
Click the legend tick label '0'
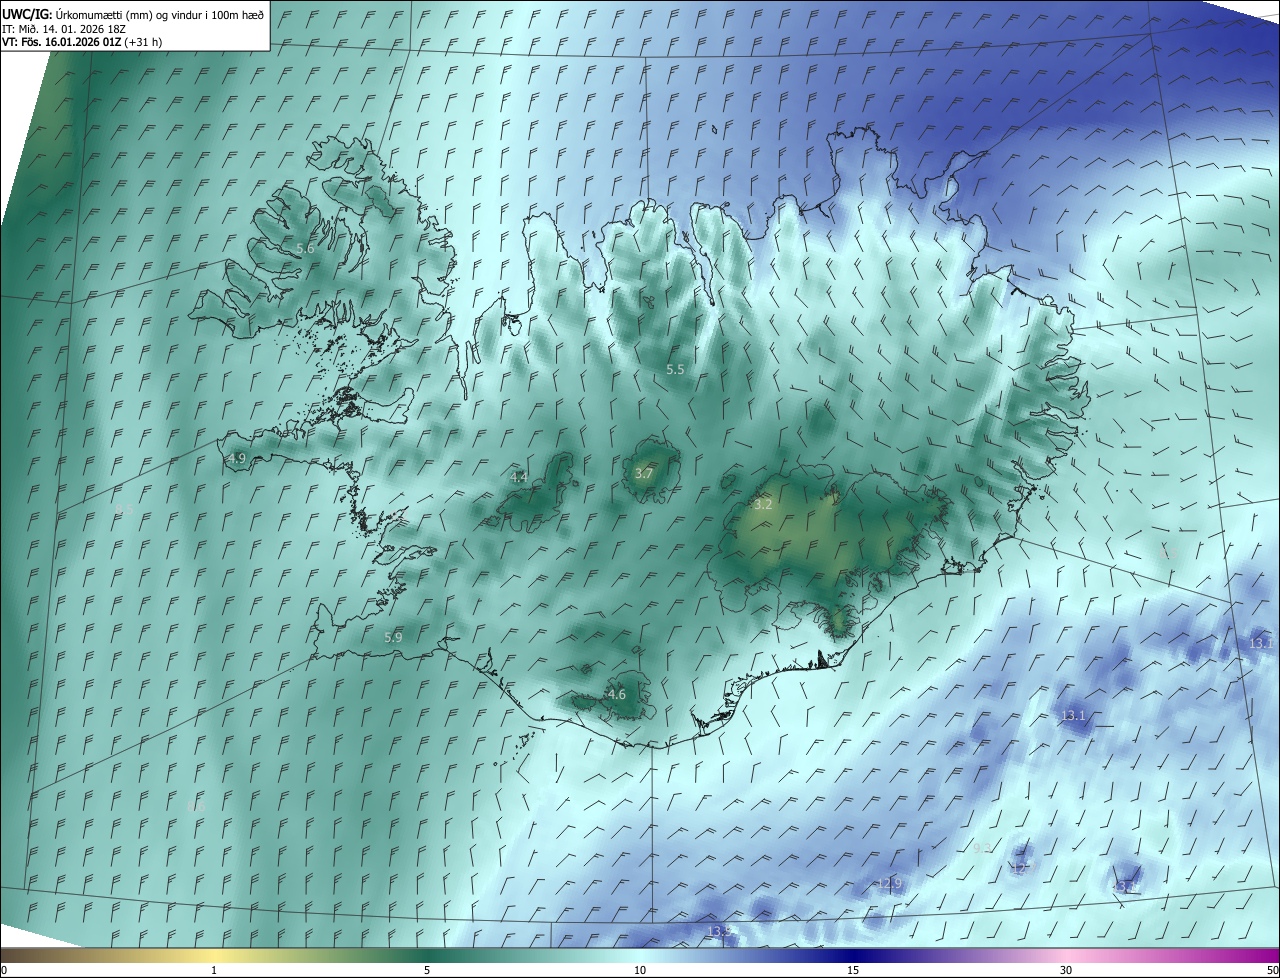pyautogui.click(x=4, y=970)
